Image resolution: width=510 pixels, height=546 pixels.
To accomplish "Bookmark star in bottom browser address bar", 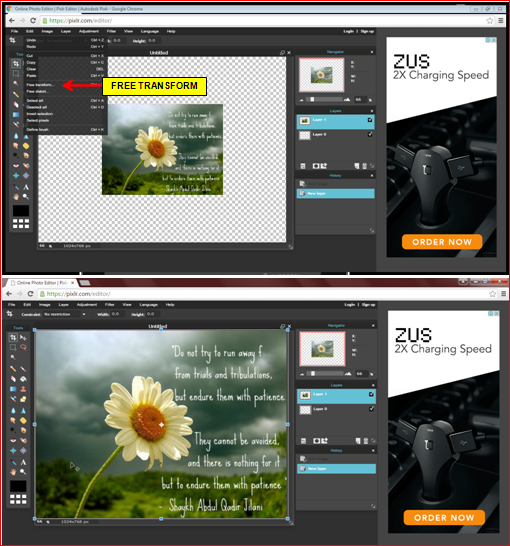I will (x=493, y=294).
